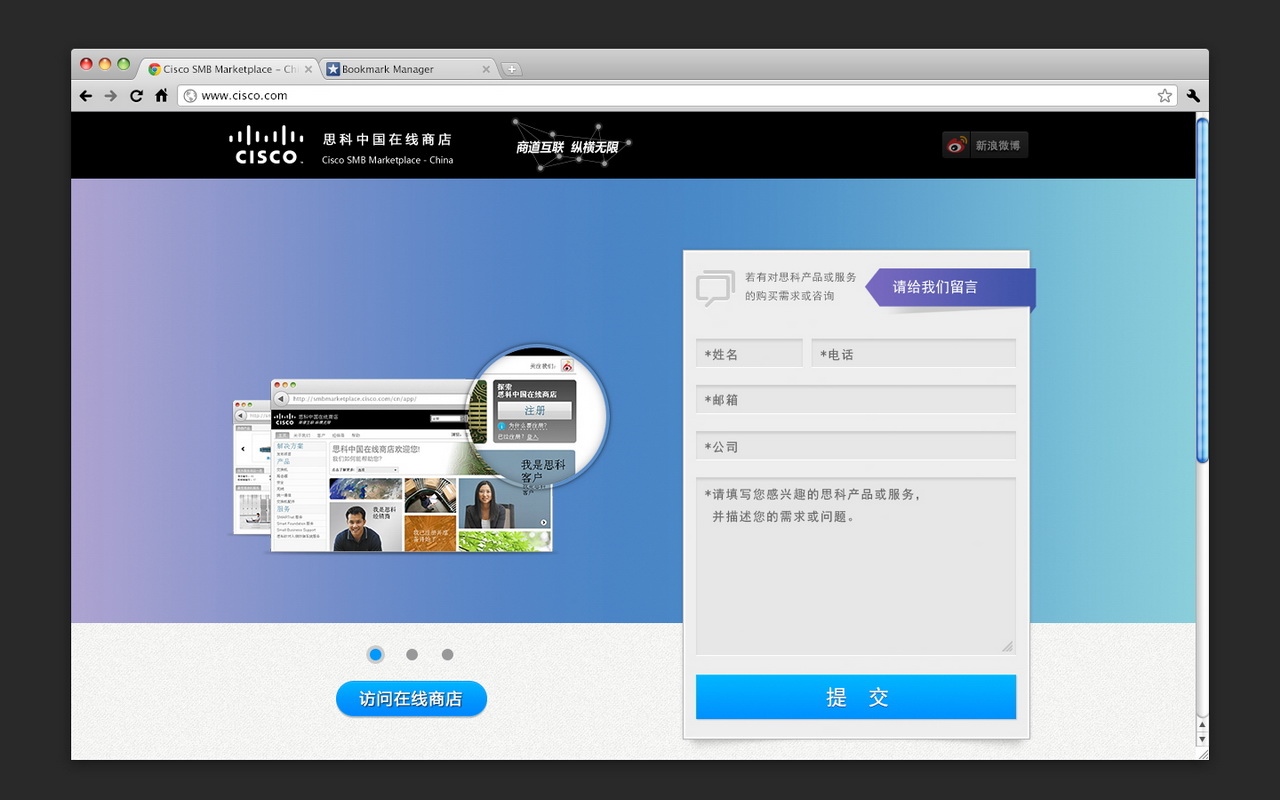
Task: Open the home page icon
Action: point(161,96)
